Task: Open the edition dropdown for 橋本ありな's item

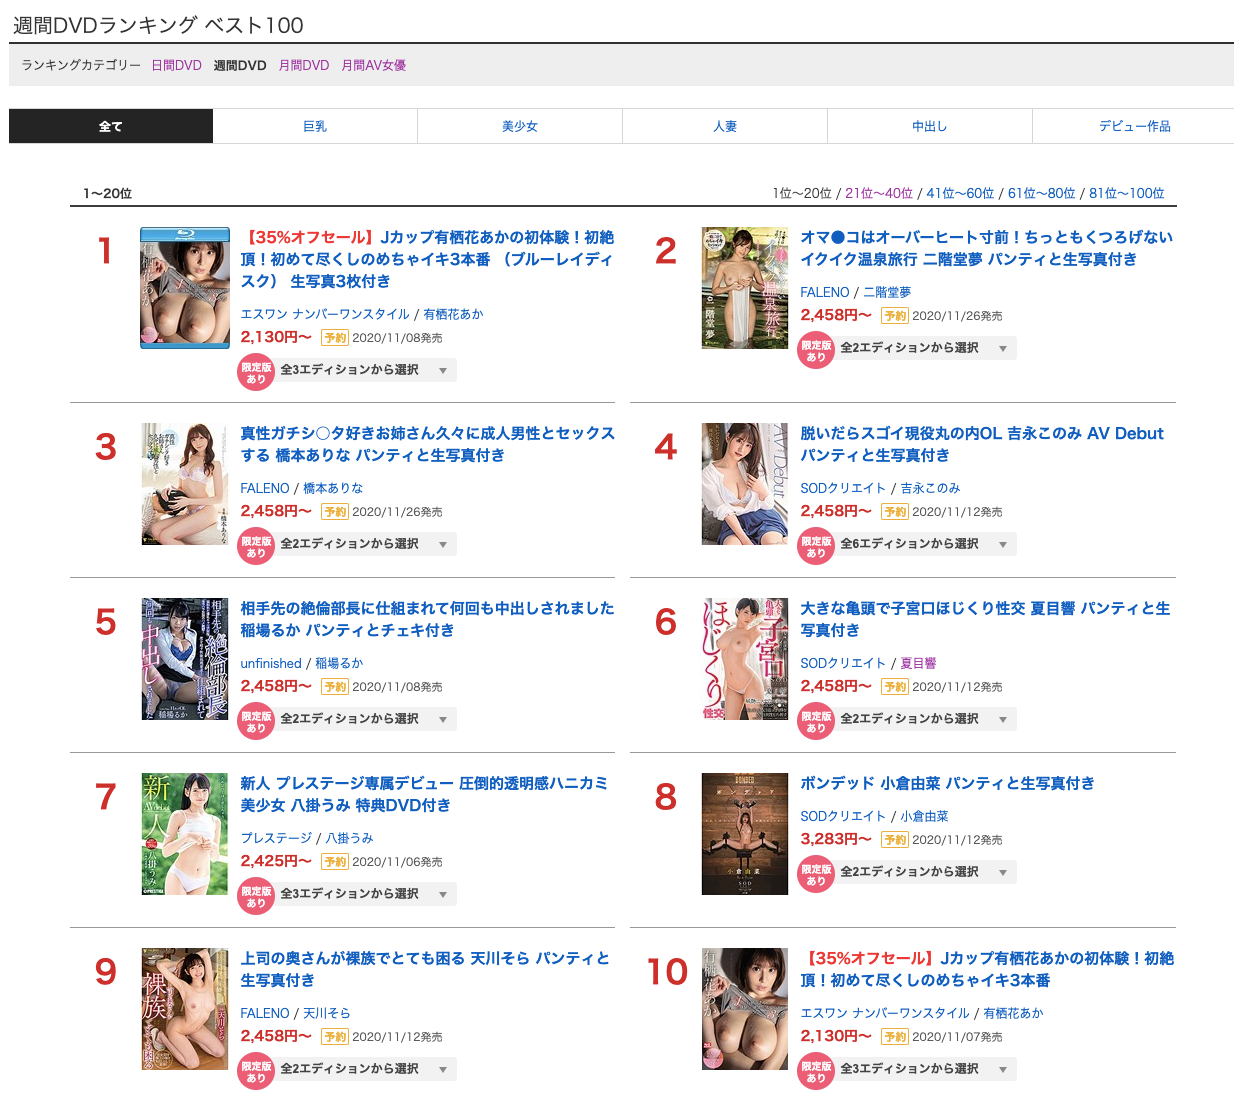Action: (365, 544)
